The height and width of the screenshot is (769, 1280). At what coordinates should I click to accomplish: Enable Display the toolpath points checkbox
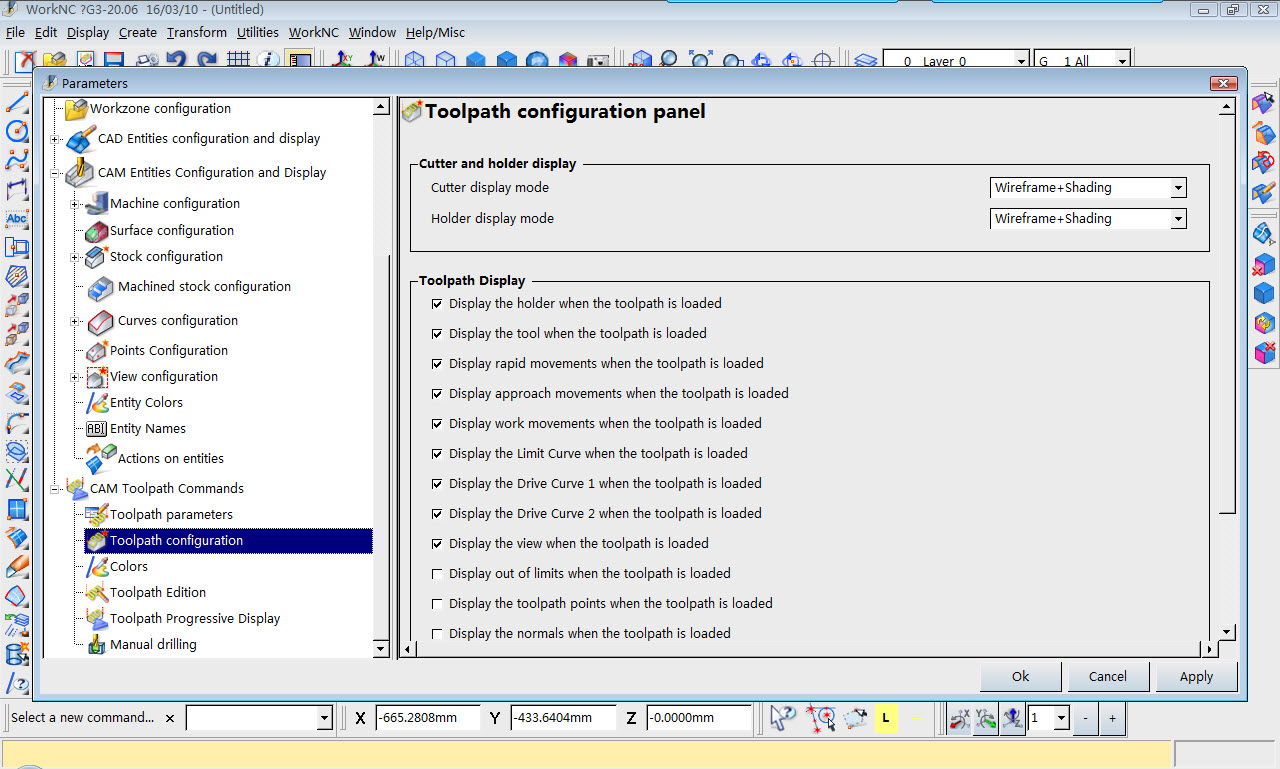tap(437, 603)
